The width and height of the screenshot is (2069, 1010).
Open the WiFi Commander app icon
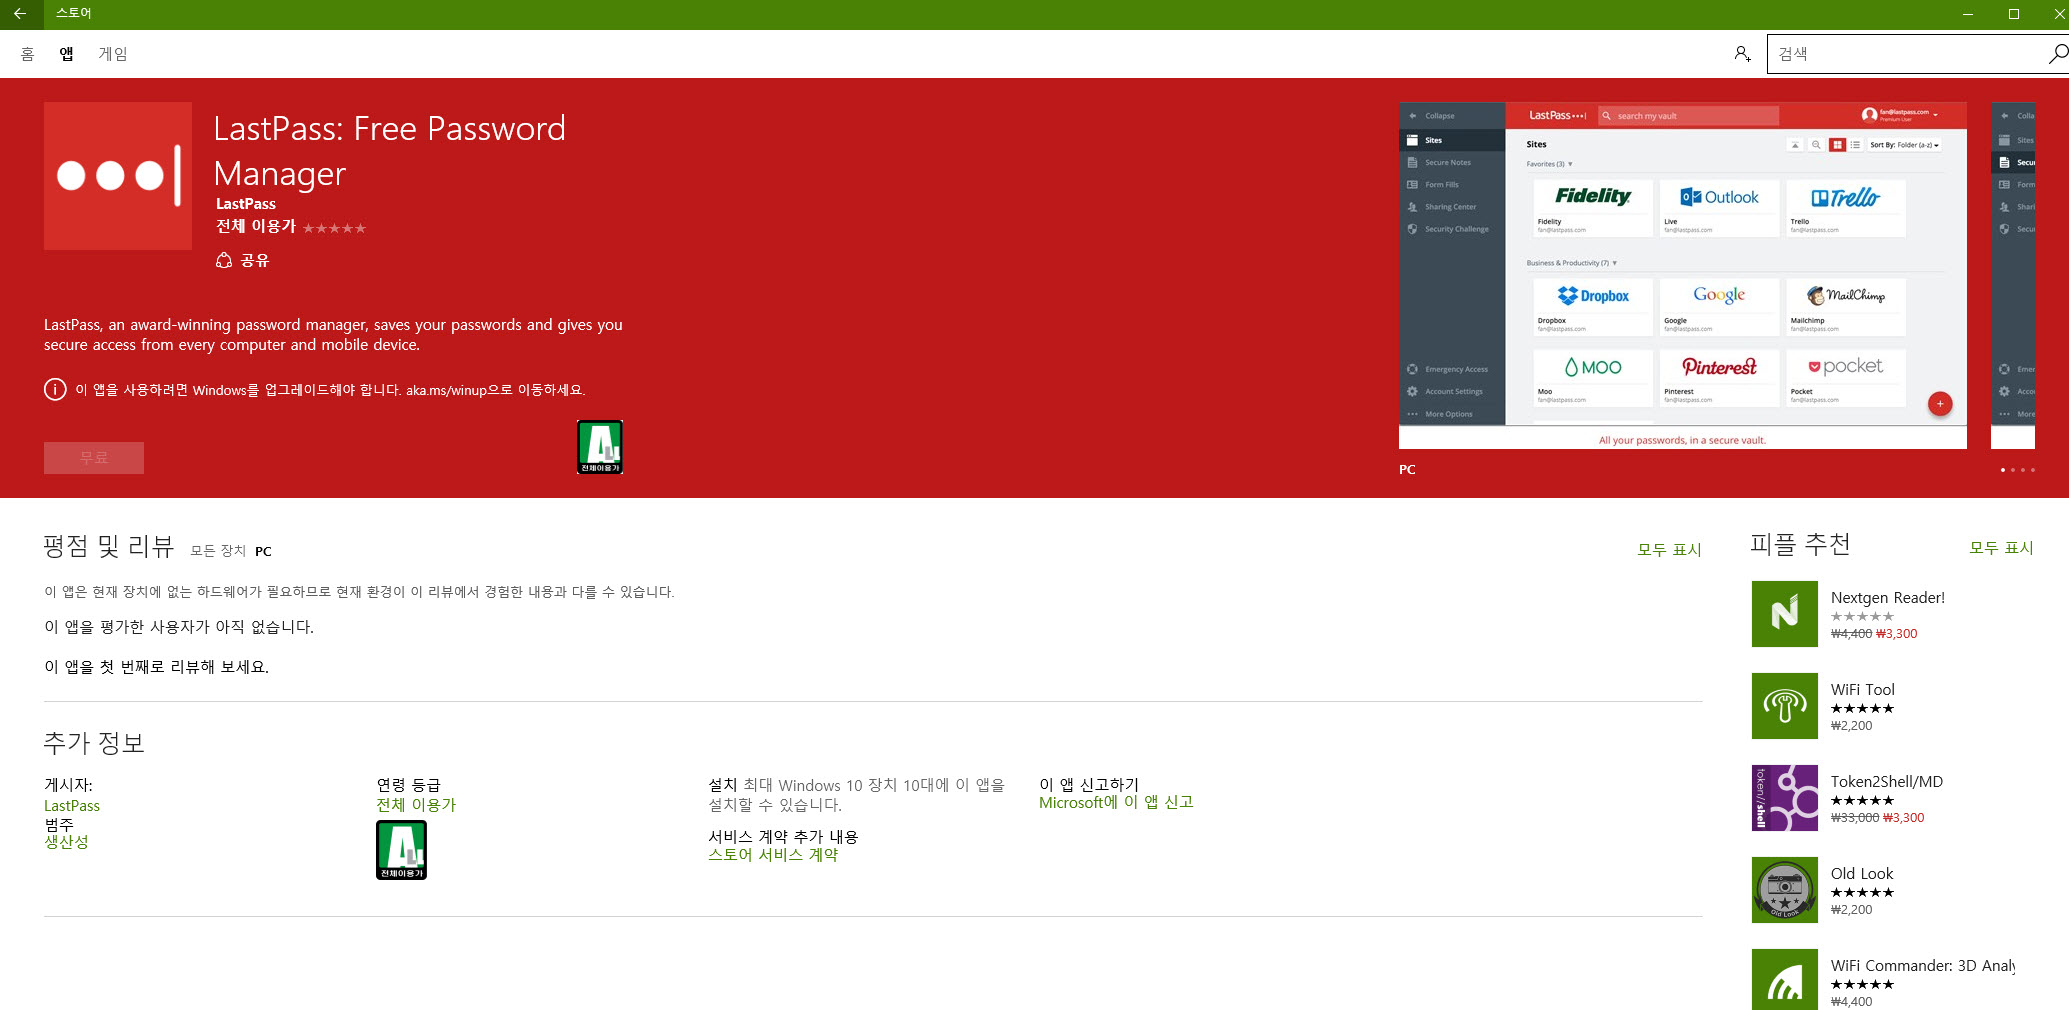pyautogui.click(x=1785, y=980)
